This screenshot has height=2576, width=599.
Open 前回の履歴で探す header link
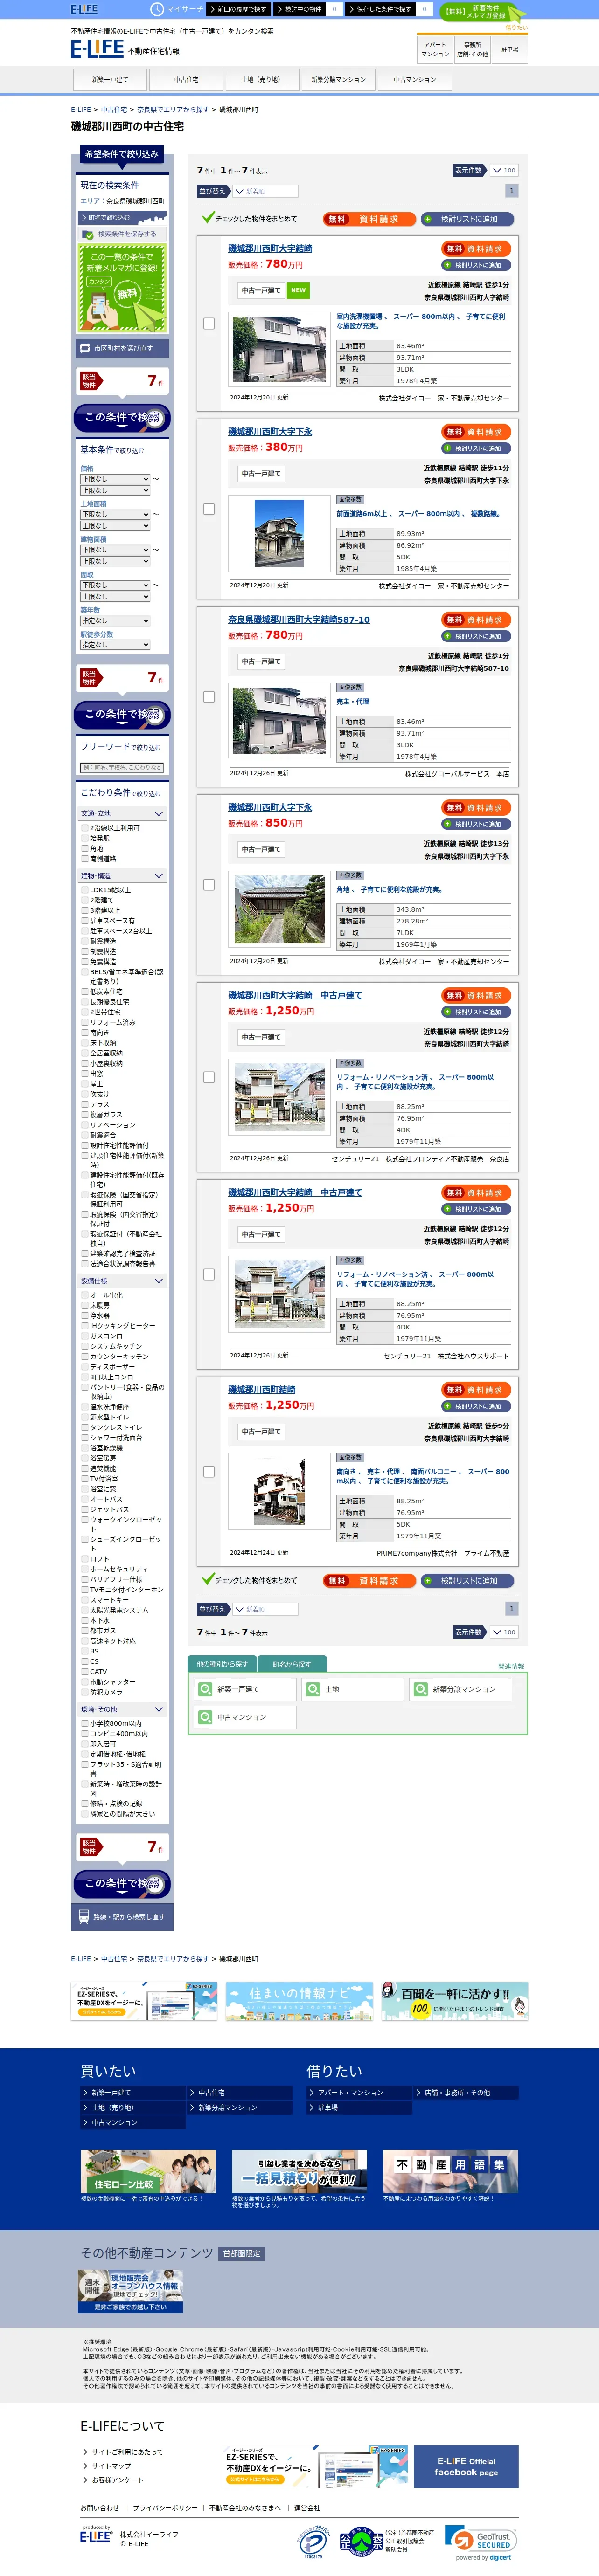[239, 9]
